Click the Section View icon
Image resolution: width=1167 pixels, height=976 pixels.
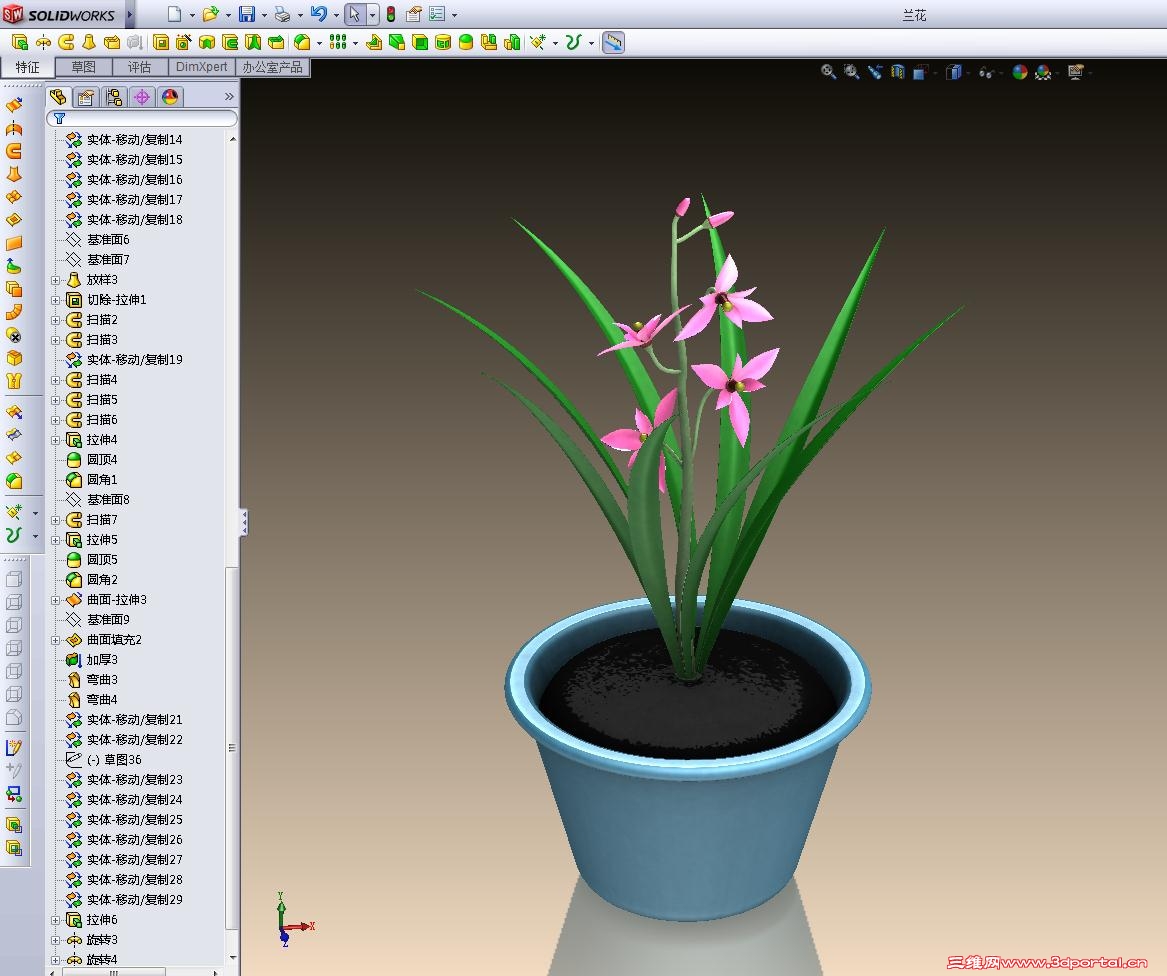pos(898,72)
